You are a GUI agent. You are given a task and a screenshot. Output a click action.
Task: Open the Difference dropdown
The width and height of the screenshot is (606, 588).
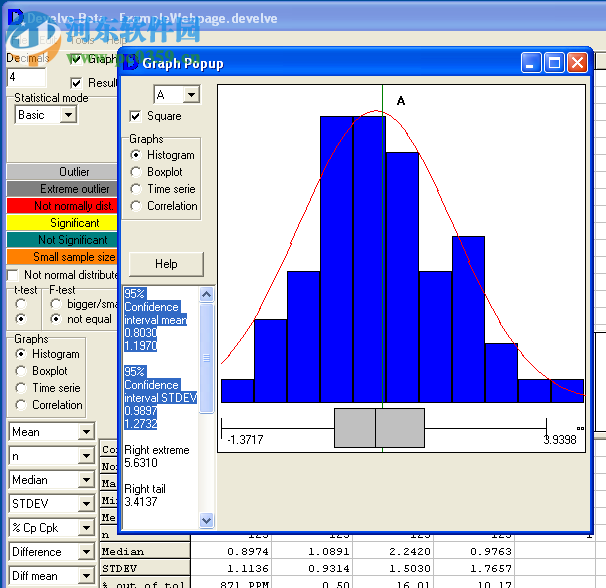click(86, 552)
